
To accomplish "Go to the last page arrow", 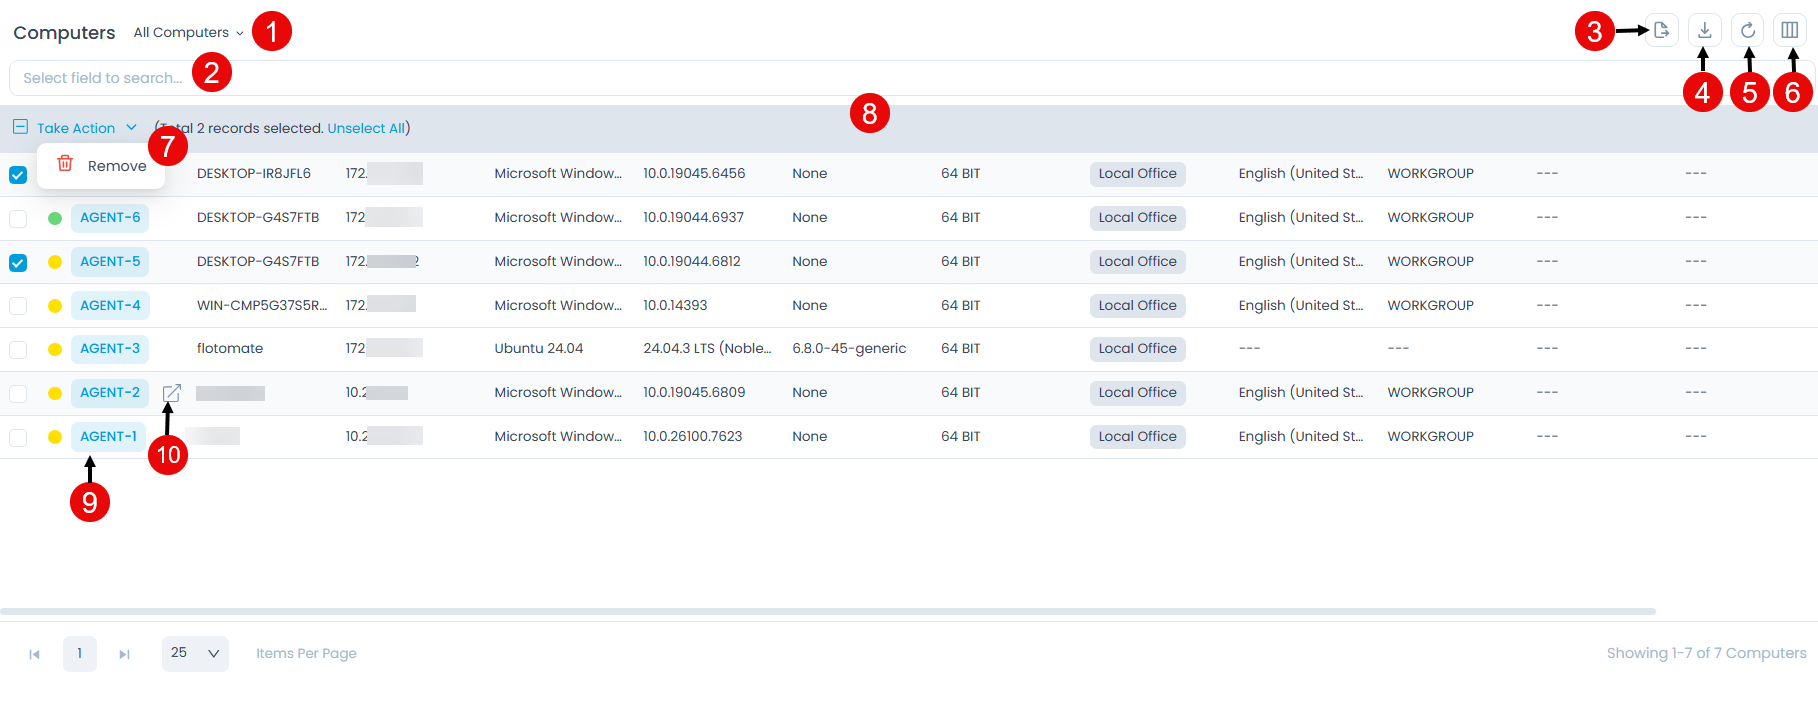I will (124, 654).
